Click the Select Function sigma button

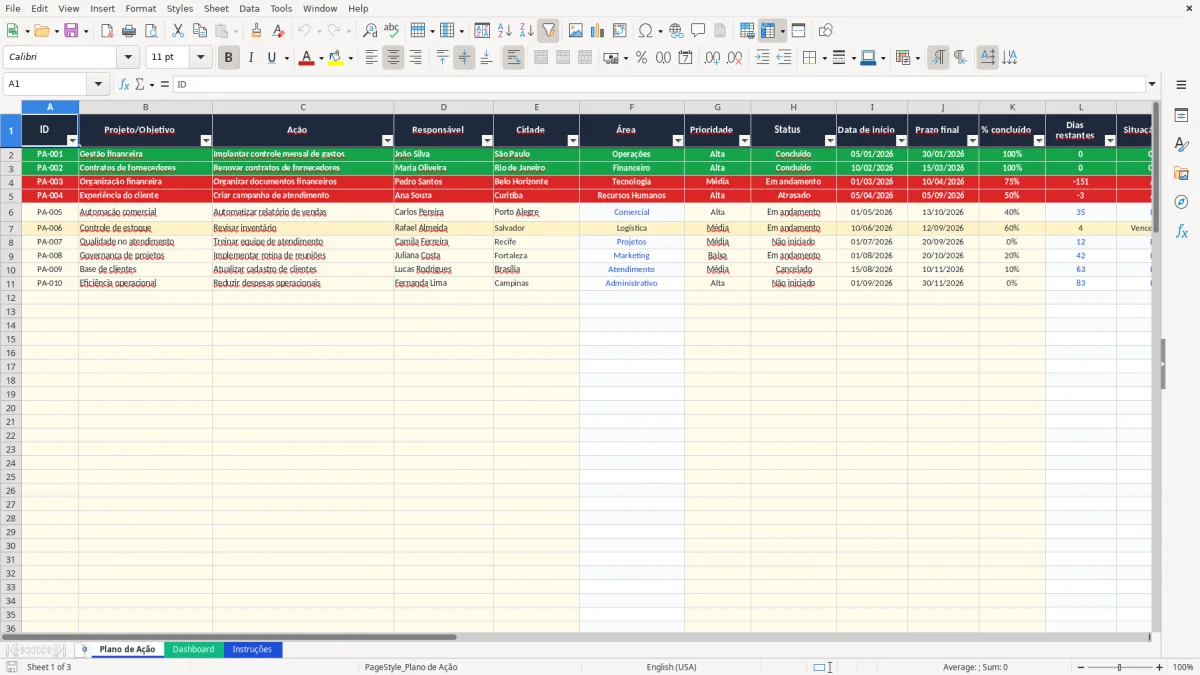pyautogui.click(x=139, y=85)
